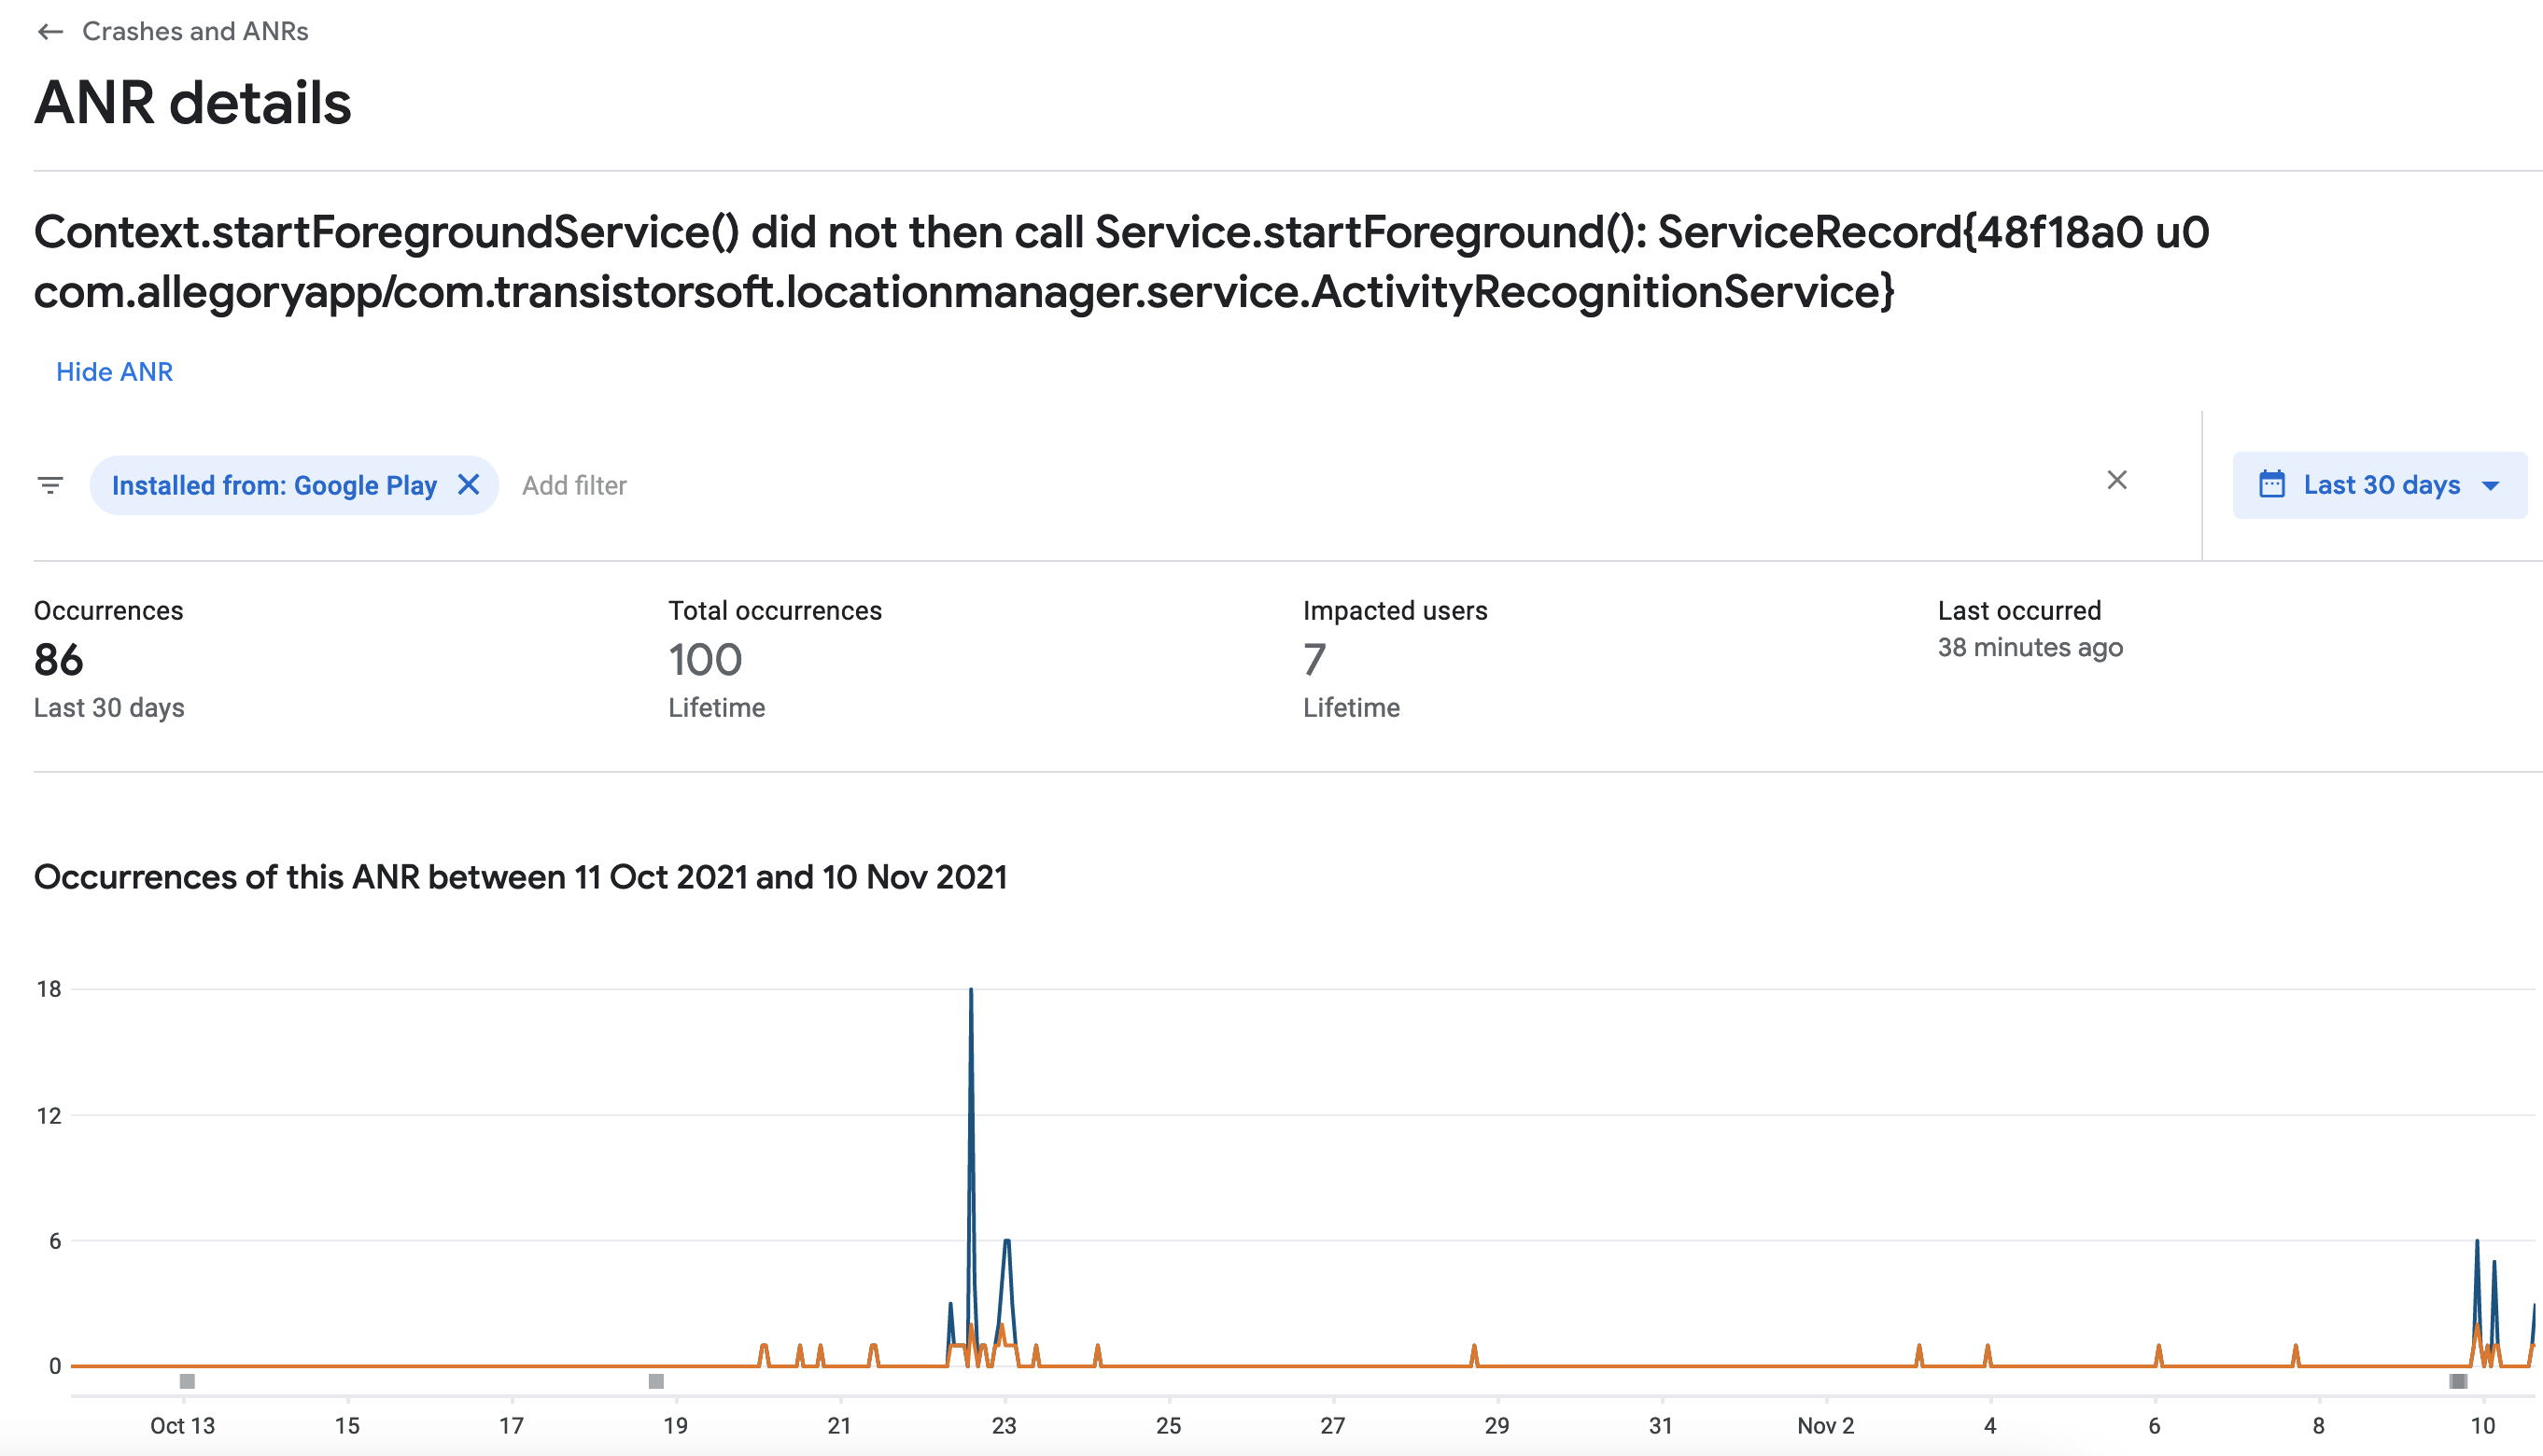The width and height of the screenshot is (2543, 1456).
Task: Click the calendar icon in the date range selector
Action: 2273,484
